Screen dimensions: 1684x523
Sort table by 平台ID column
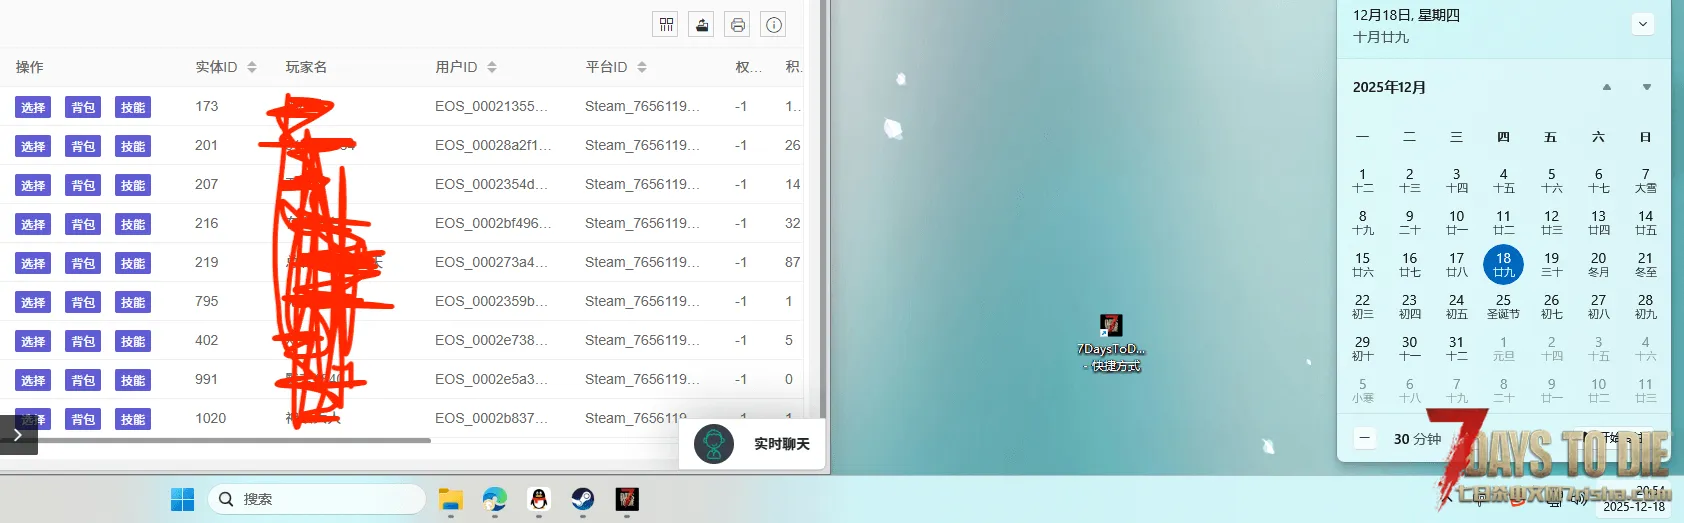click(x=642, y=67)
